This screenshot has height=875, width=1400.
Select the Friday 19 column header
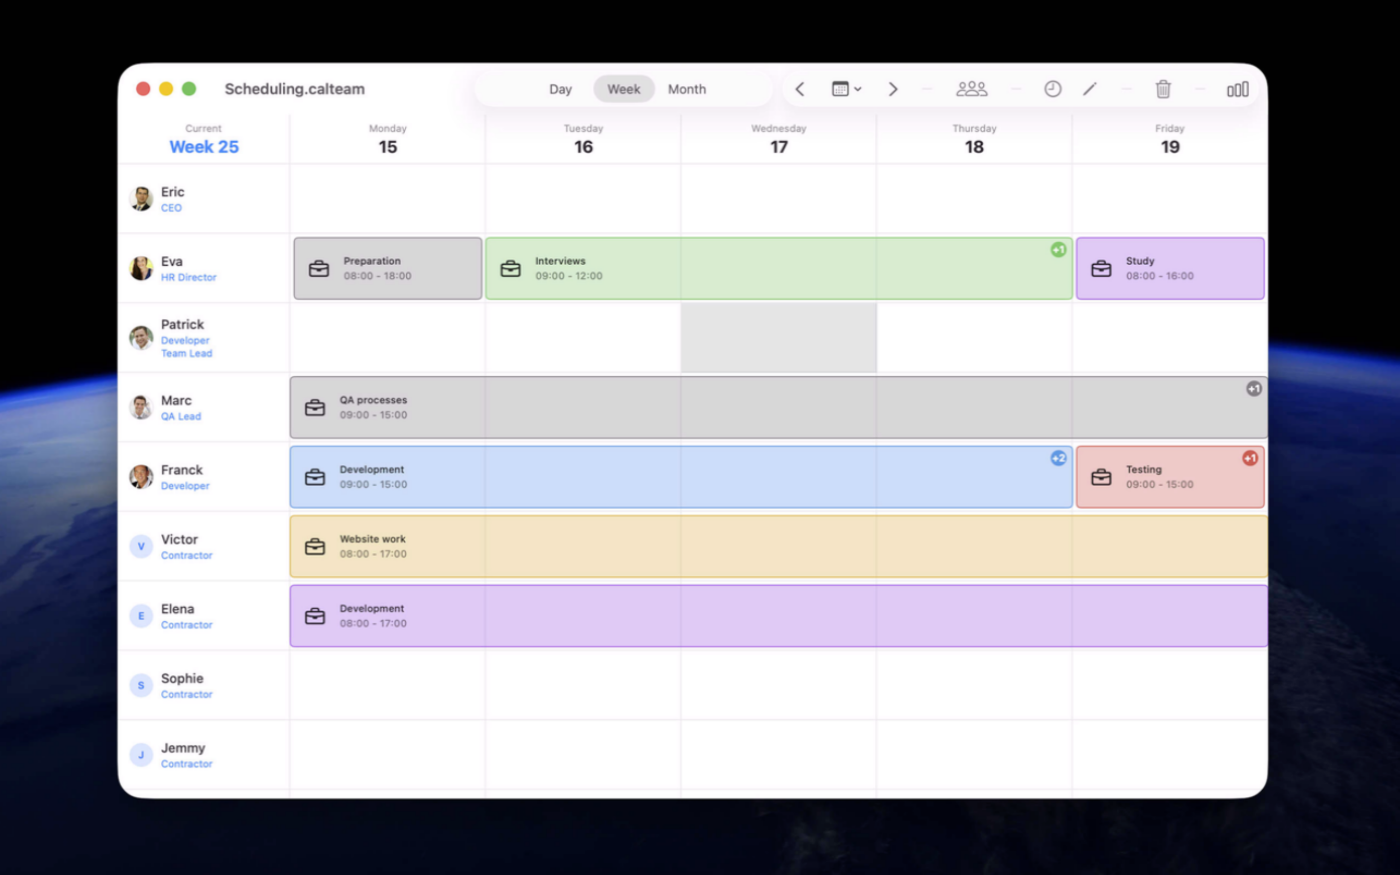(1170, 139)
